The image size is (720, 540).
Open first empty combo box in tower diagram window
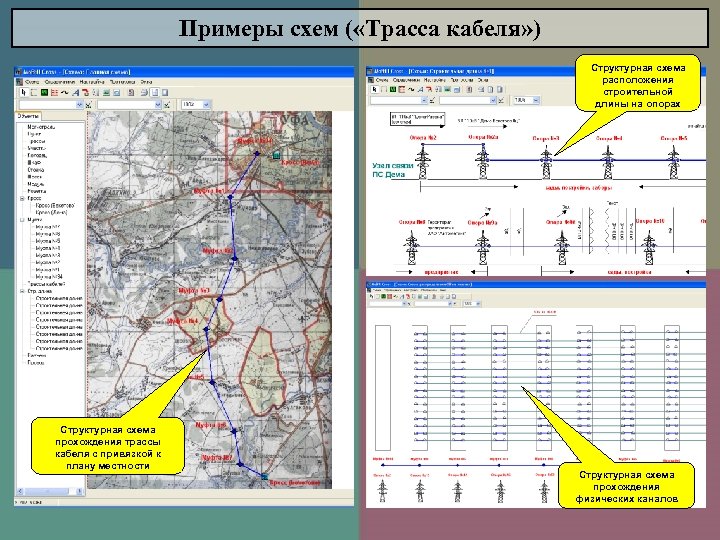pos(399,100)
